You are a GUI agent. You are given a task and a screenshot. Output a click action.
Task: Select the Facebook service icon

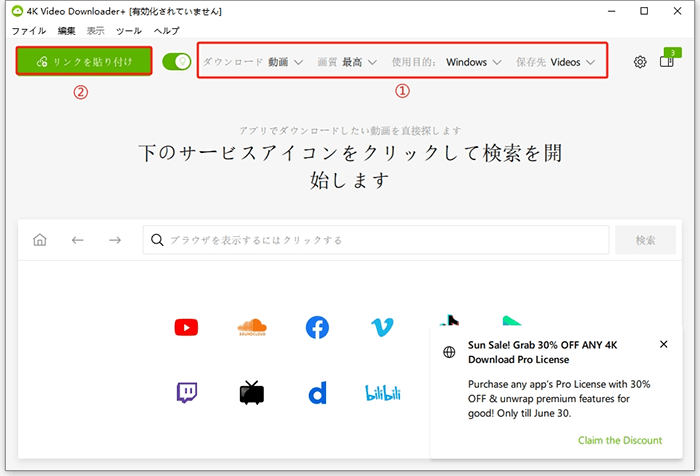(x=317, y=327)
